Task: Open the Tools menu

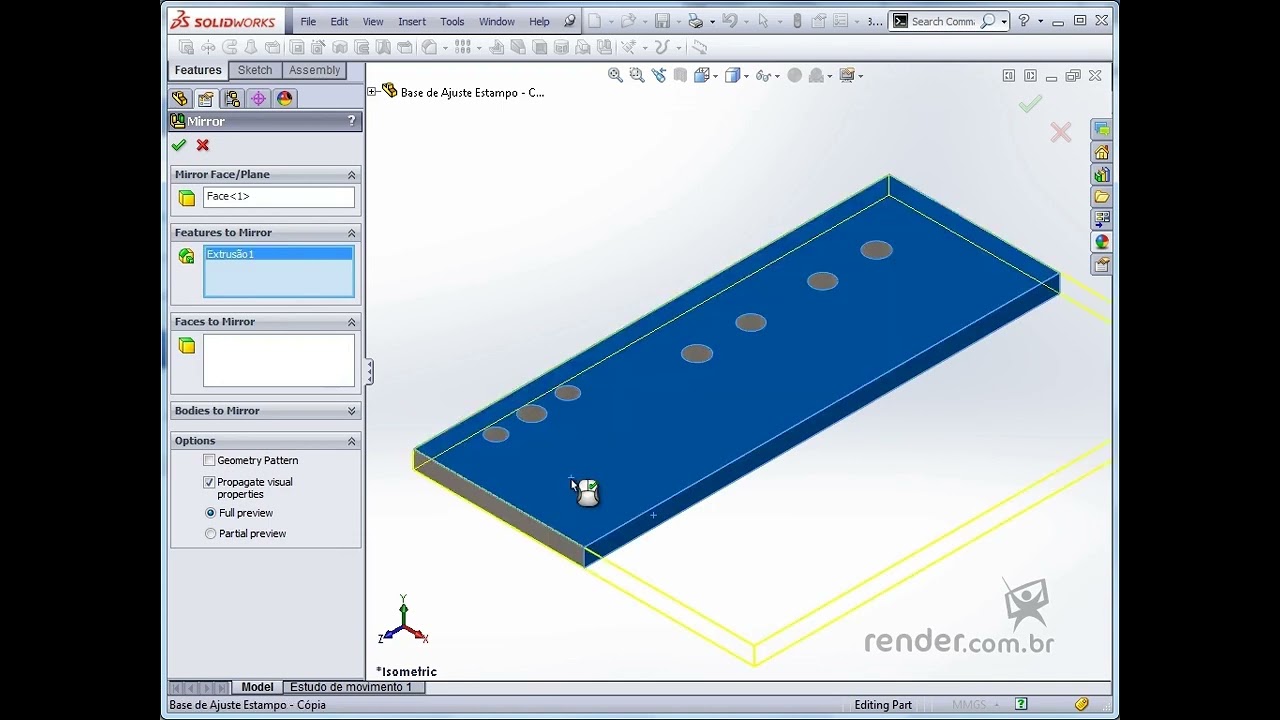Action: (x=452, y=21)
